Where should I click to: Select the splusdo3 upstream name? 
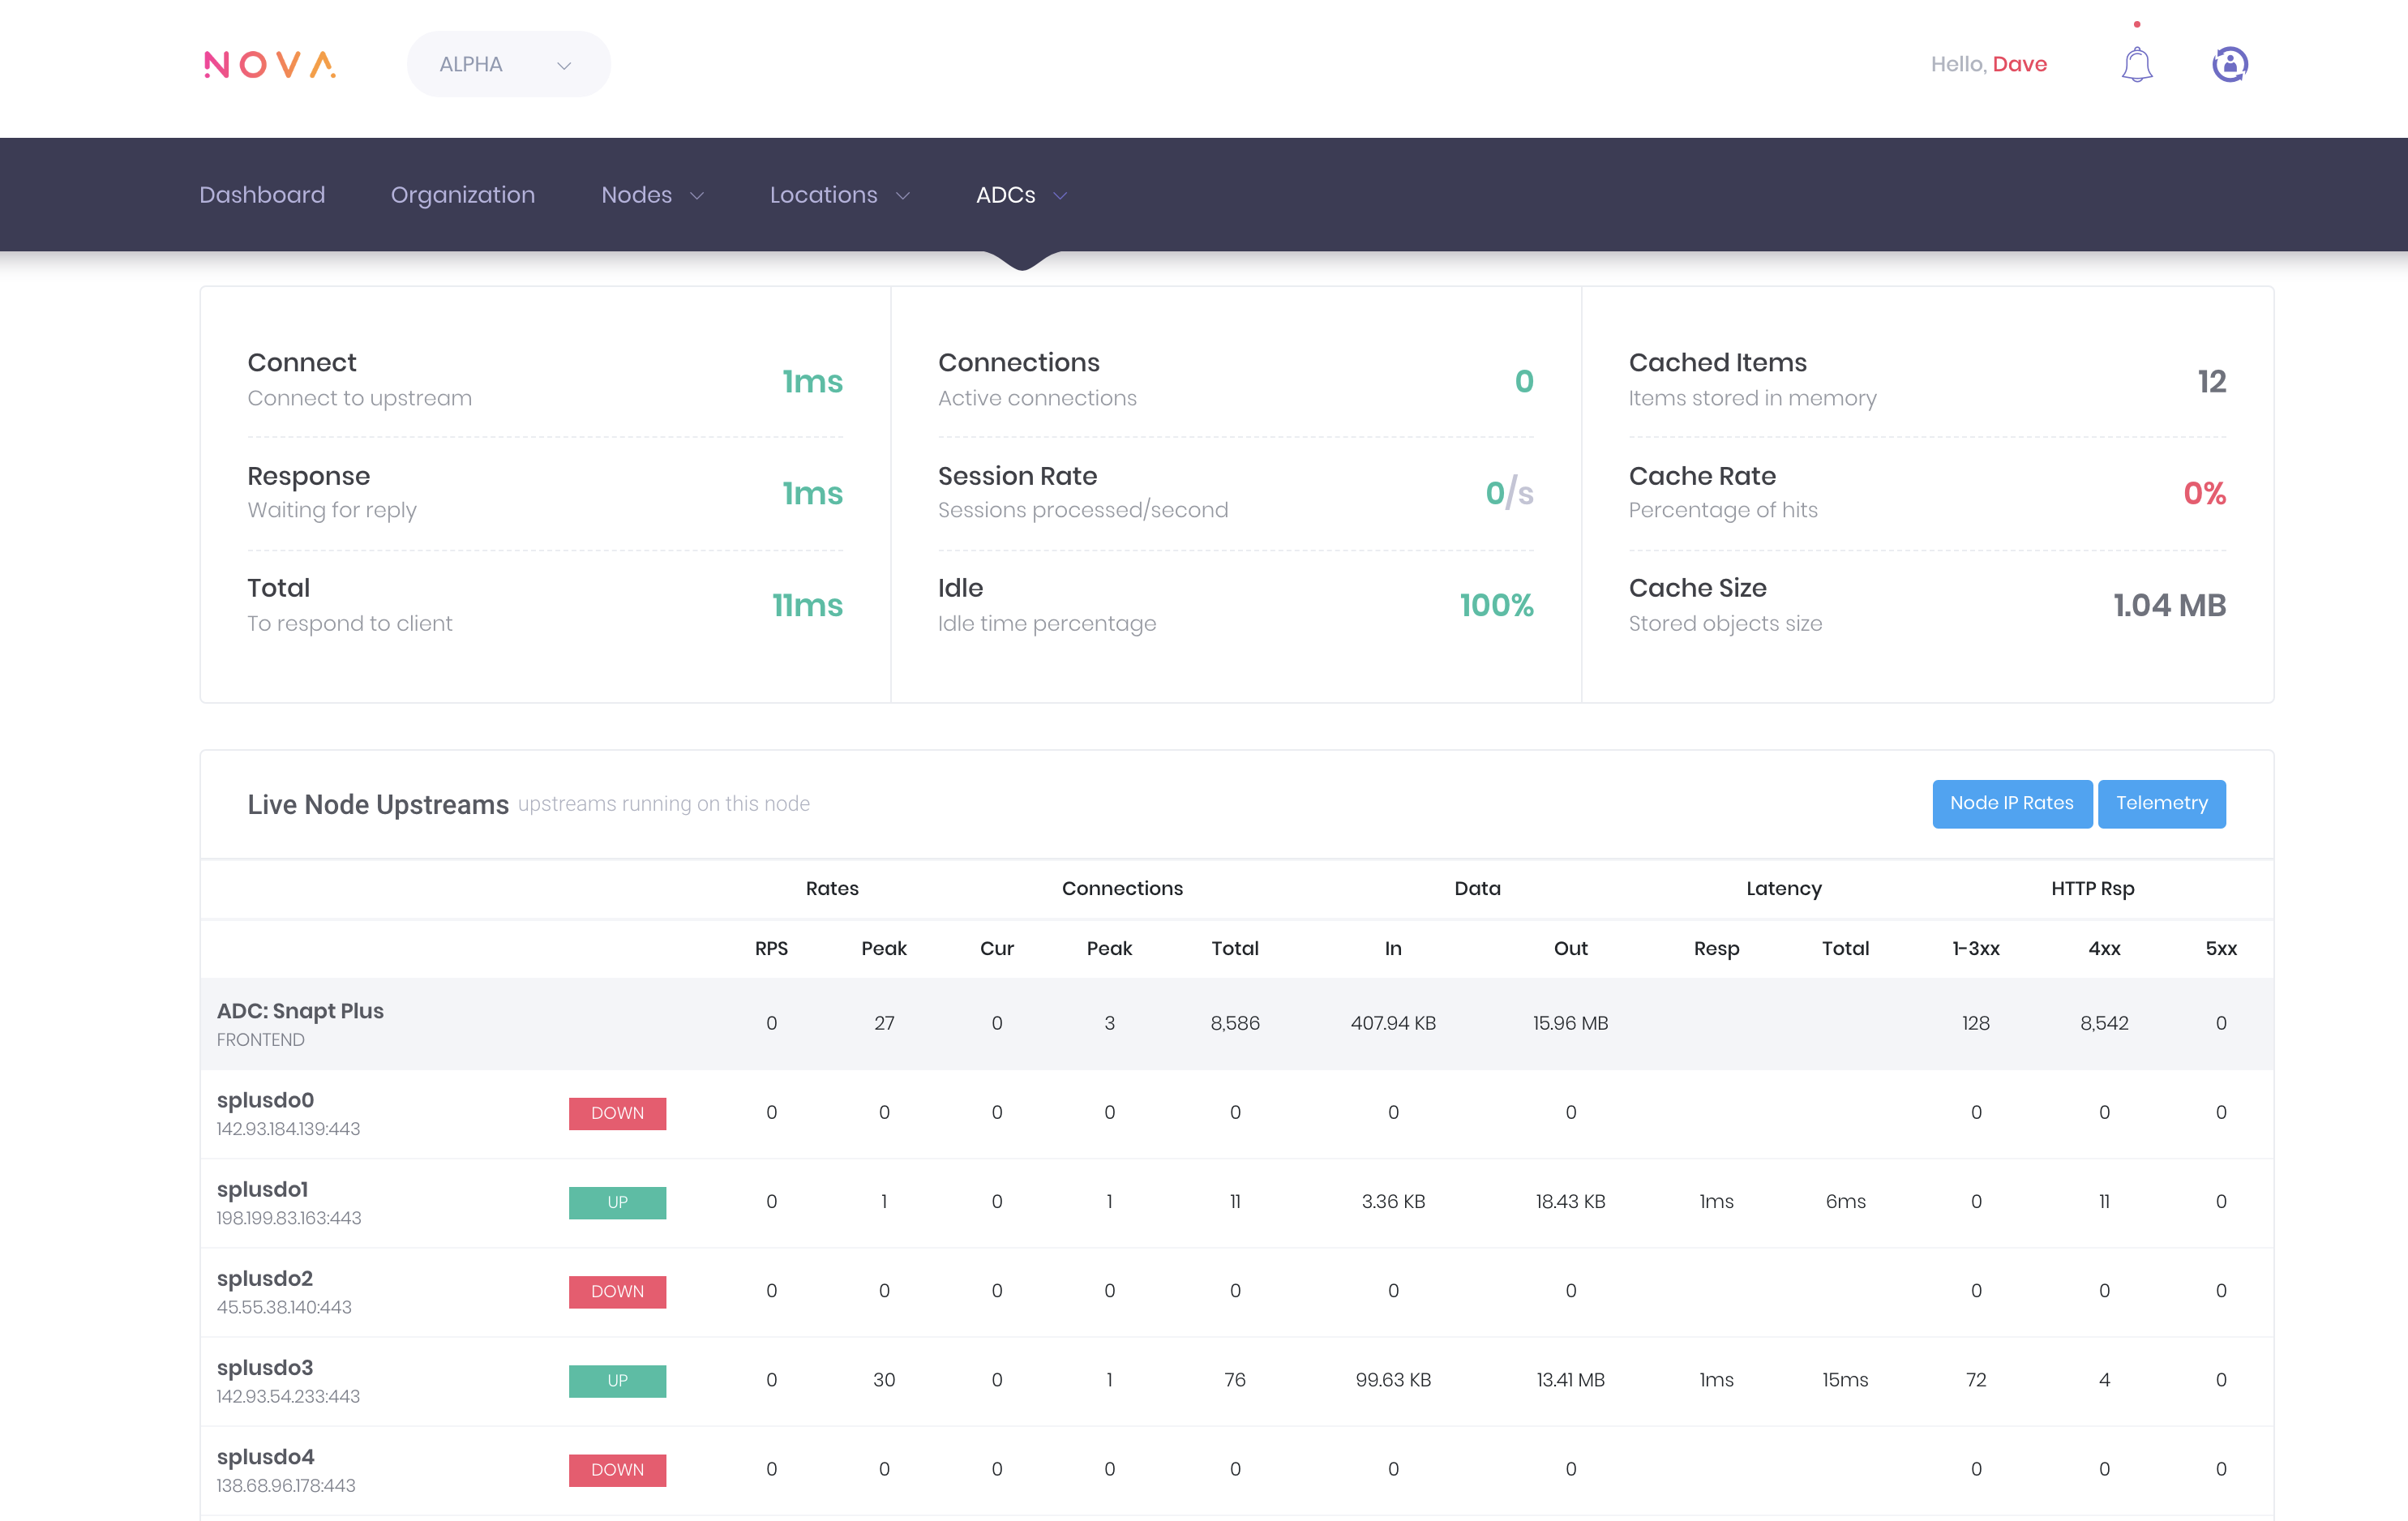(x=265, y=1367)
